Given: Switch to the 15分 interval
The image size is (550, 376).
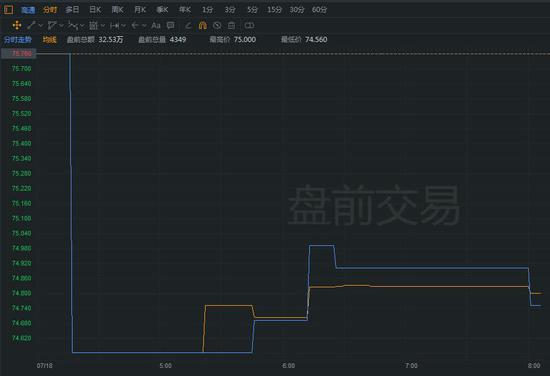Looking at the screenshot, I should point(274,10).
